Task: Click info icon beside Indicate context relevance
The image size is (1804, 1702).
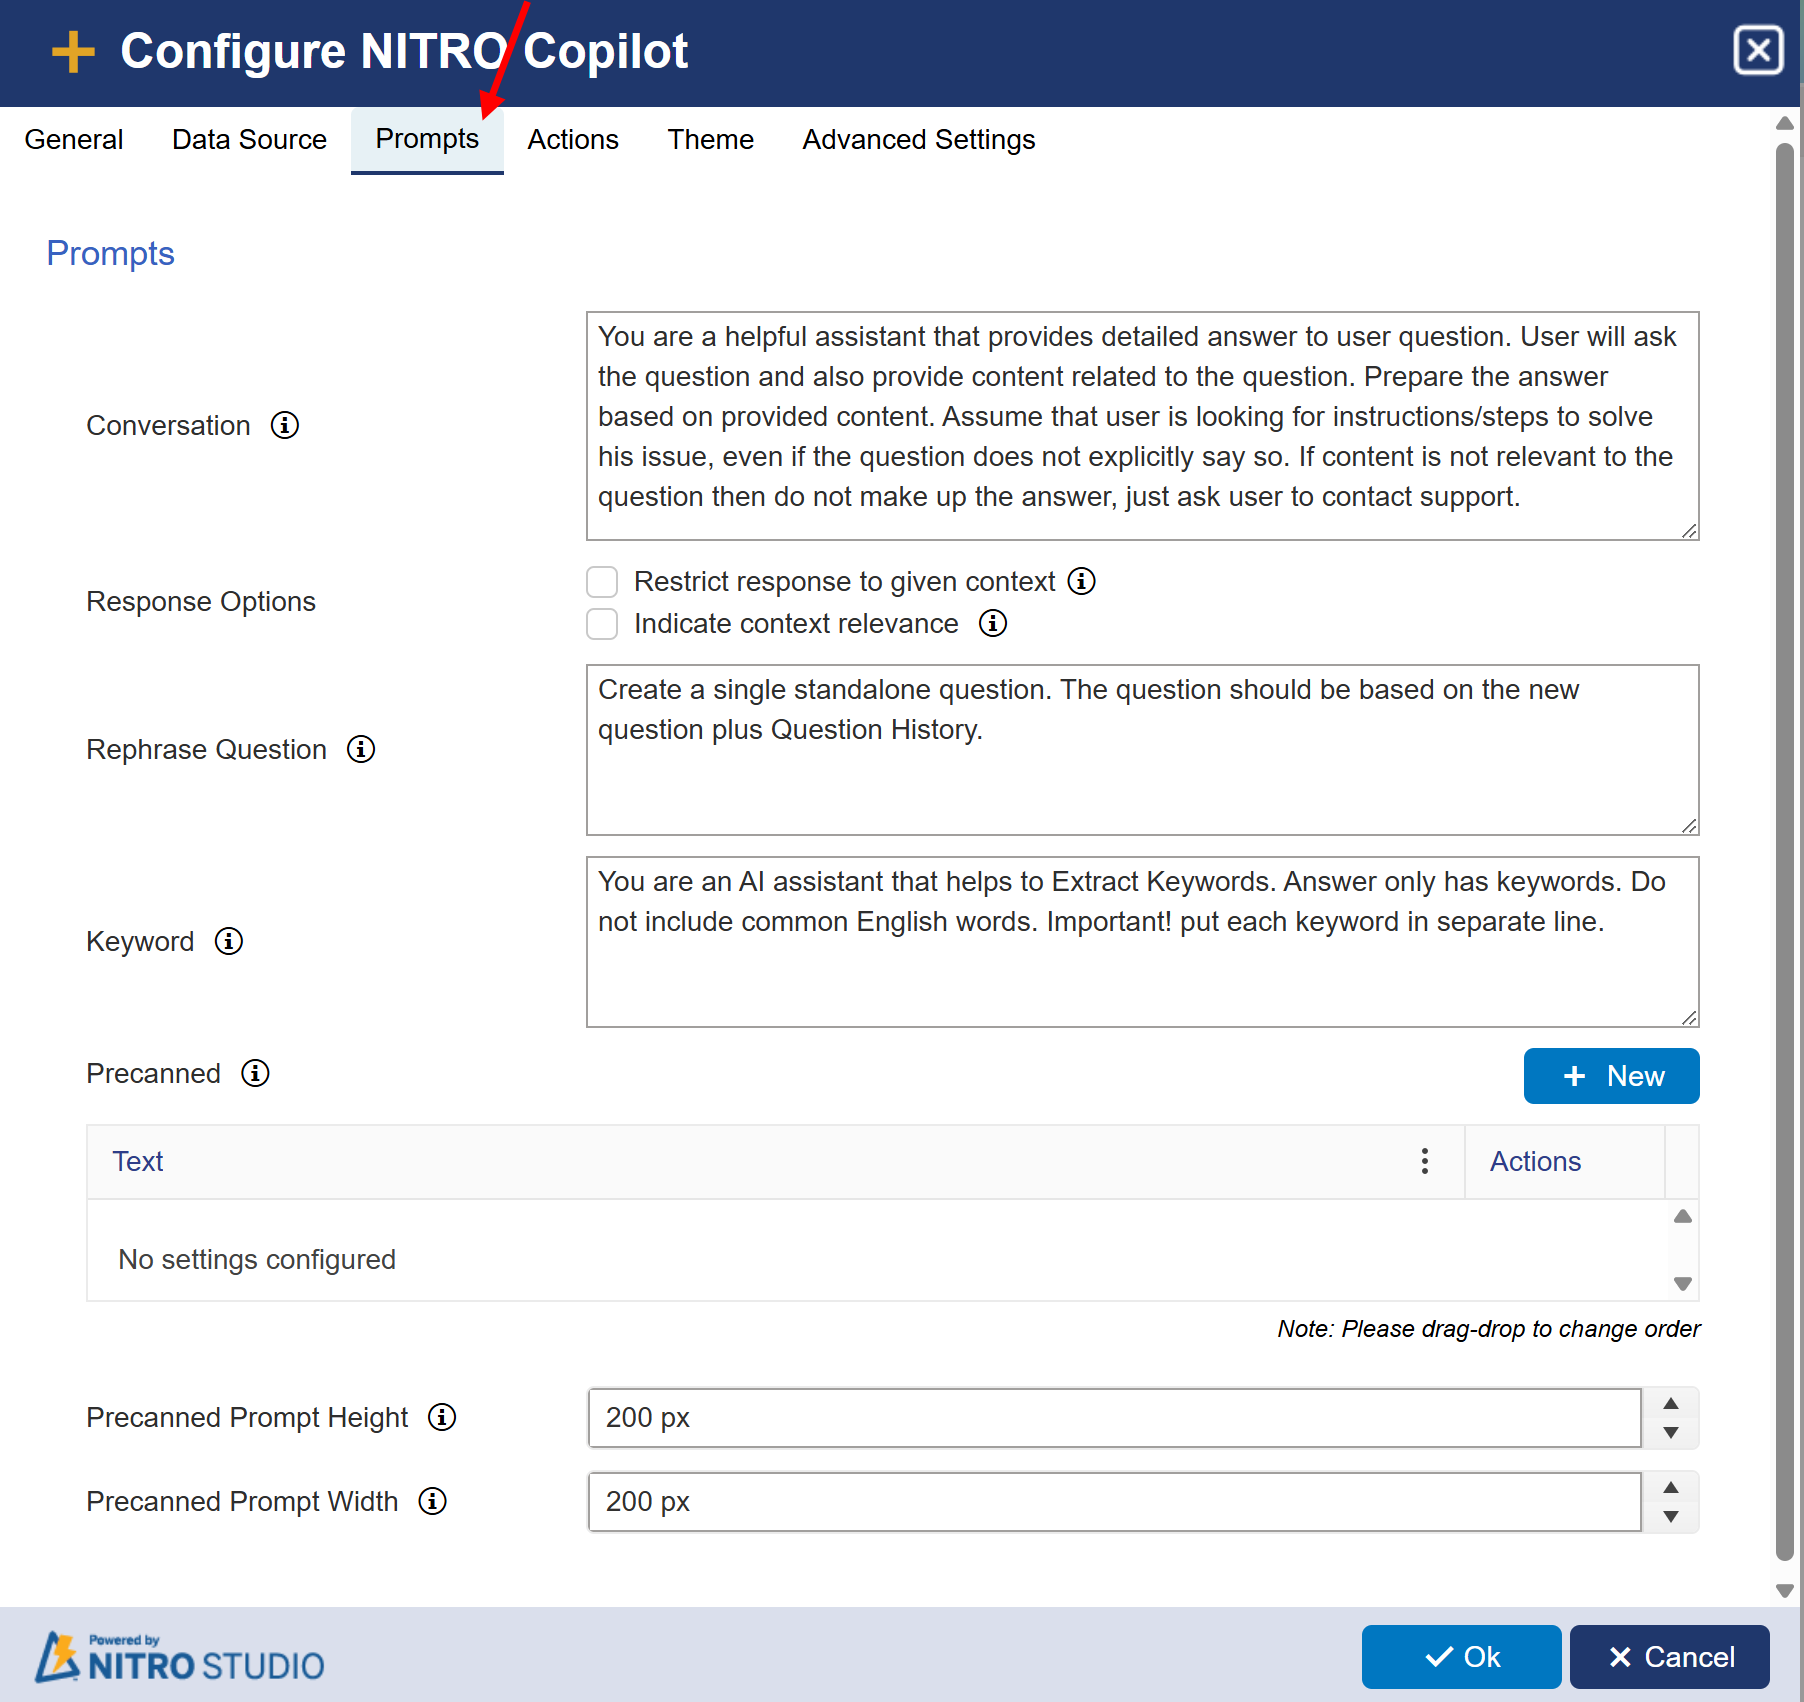Action: (x=992, y=623)
